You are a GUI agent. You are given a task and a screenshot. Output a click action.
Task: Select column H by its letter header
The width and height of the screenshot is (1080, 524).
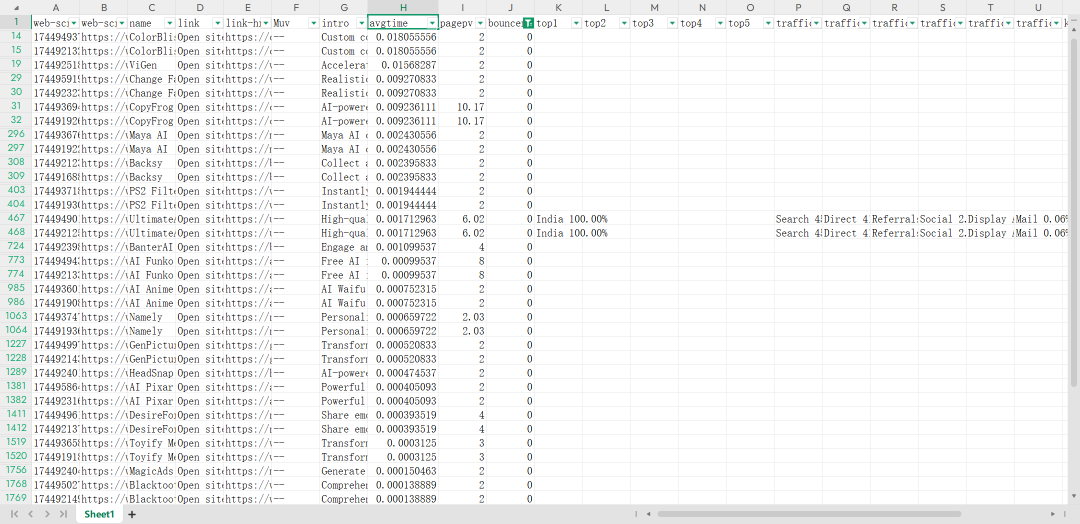(x=403, y=8)
